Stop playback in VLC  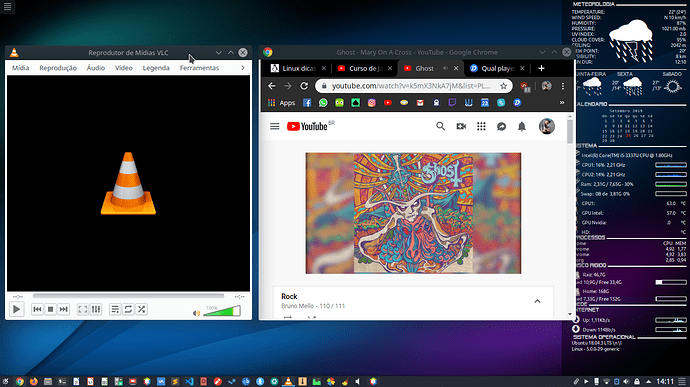pyautogui.click(x=51, y=310)
